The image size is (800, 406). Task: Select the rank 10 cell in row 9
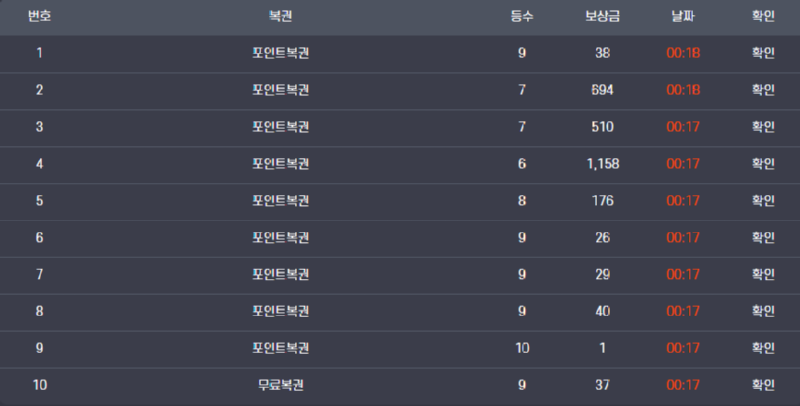click(522, 348)
